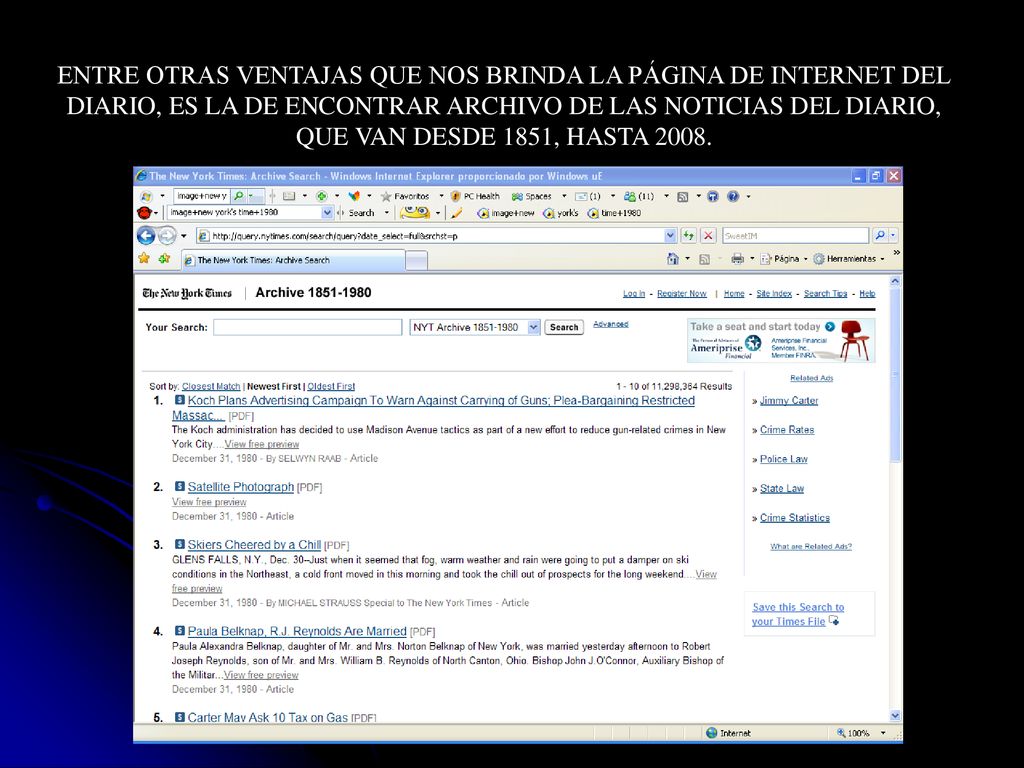Open the PC Health shield button
This screenshot has height=768, width=1024.
click(x=475, y=196)
